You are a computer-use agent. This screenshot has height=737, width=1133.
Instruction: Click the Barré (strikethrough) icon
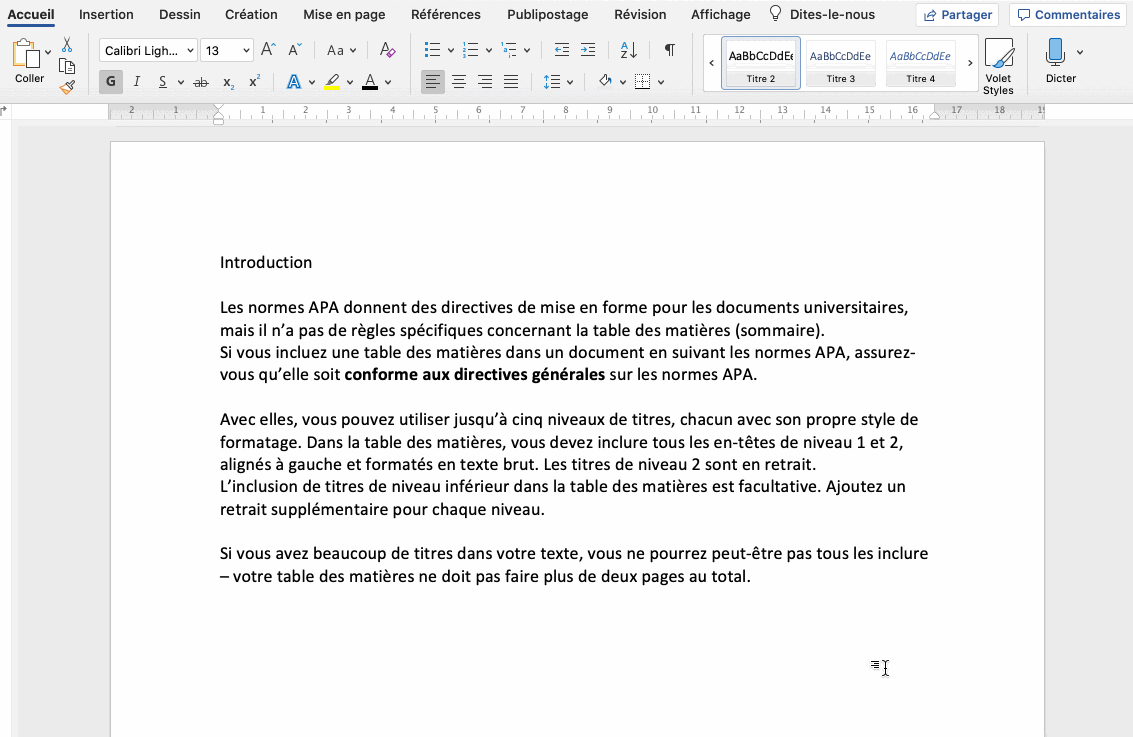click(200, 81)
